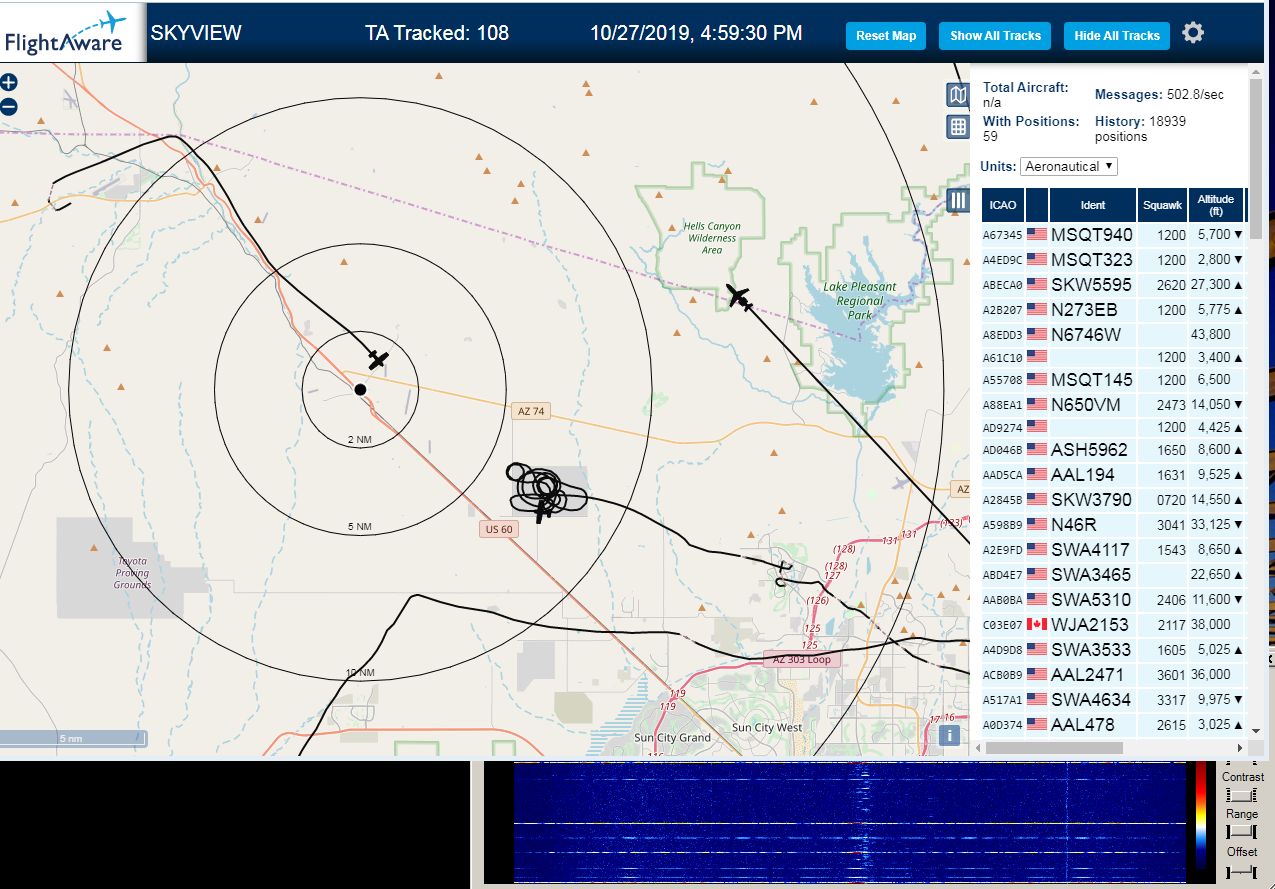Select the MSQT323 aircraft row
Viewport: 1275px width, 889px height.
coord(1113,260)
